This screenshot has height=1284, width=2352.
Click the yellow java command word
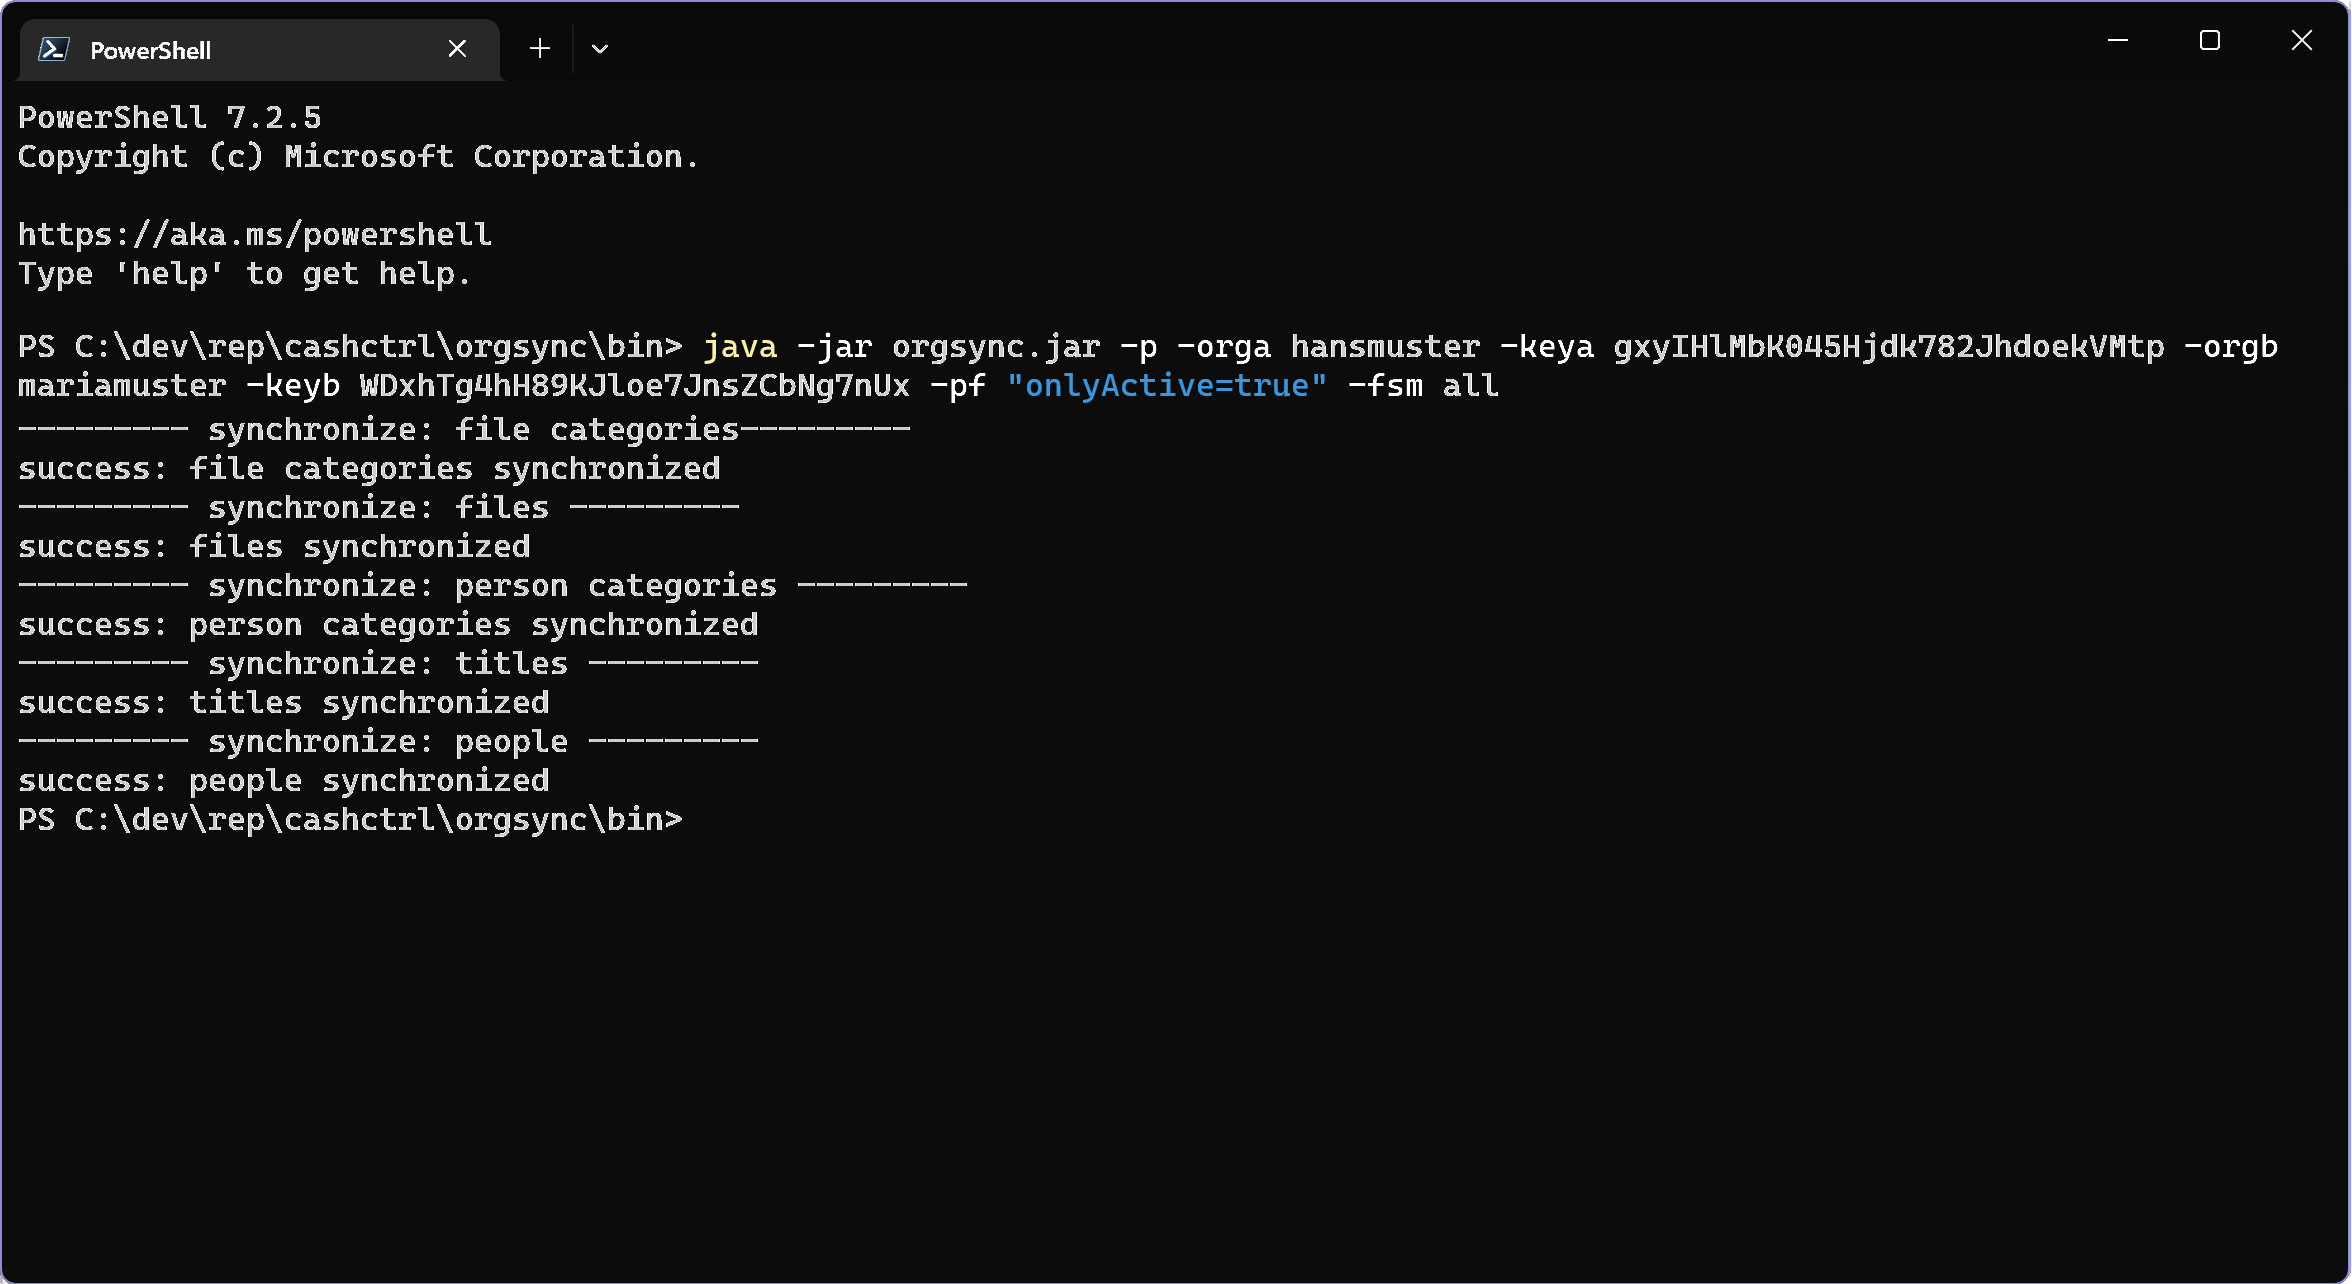(740, 347)
